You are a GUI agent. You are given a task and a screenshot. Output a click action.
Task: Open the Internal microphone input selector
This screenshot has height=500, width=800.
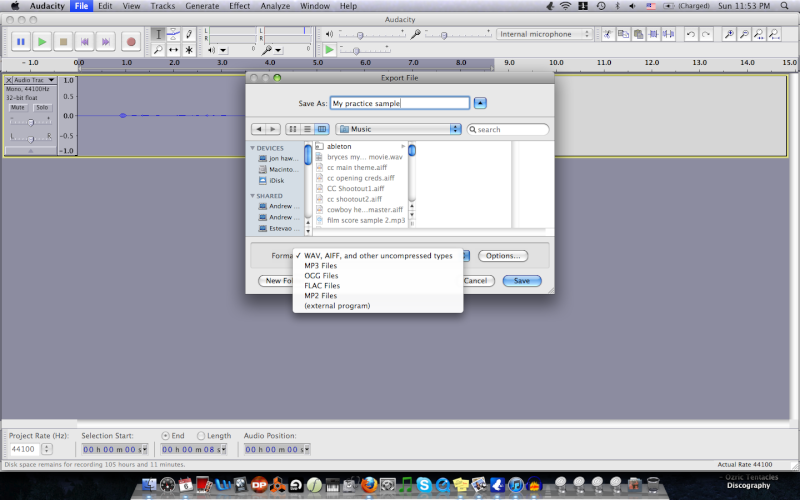pyautogui.click(x=544, y=34)
